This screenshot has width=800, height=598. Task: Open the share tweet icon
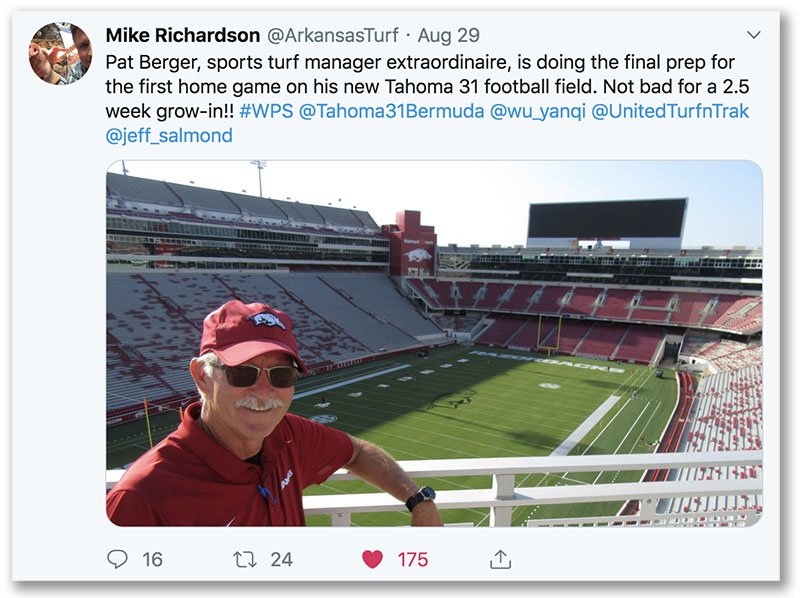click(x=500, y=559)
